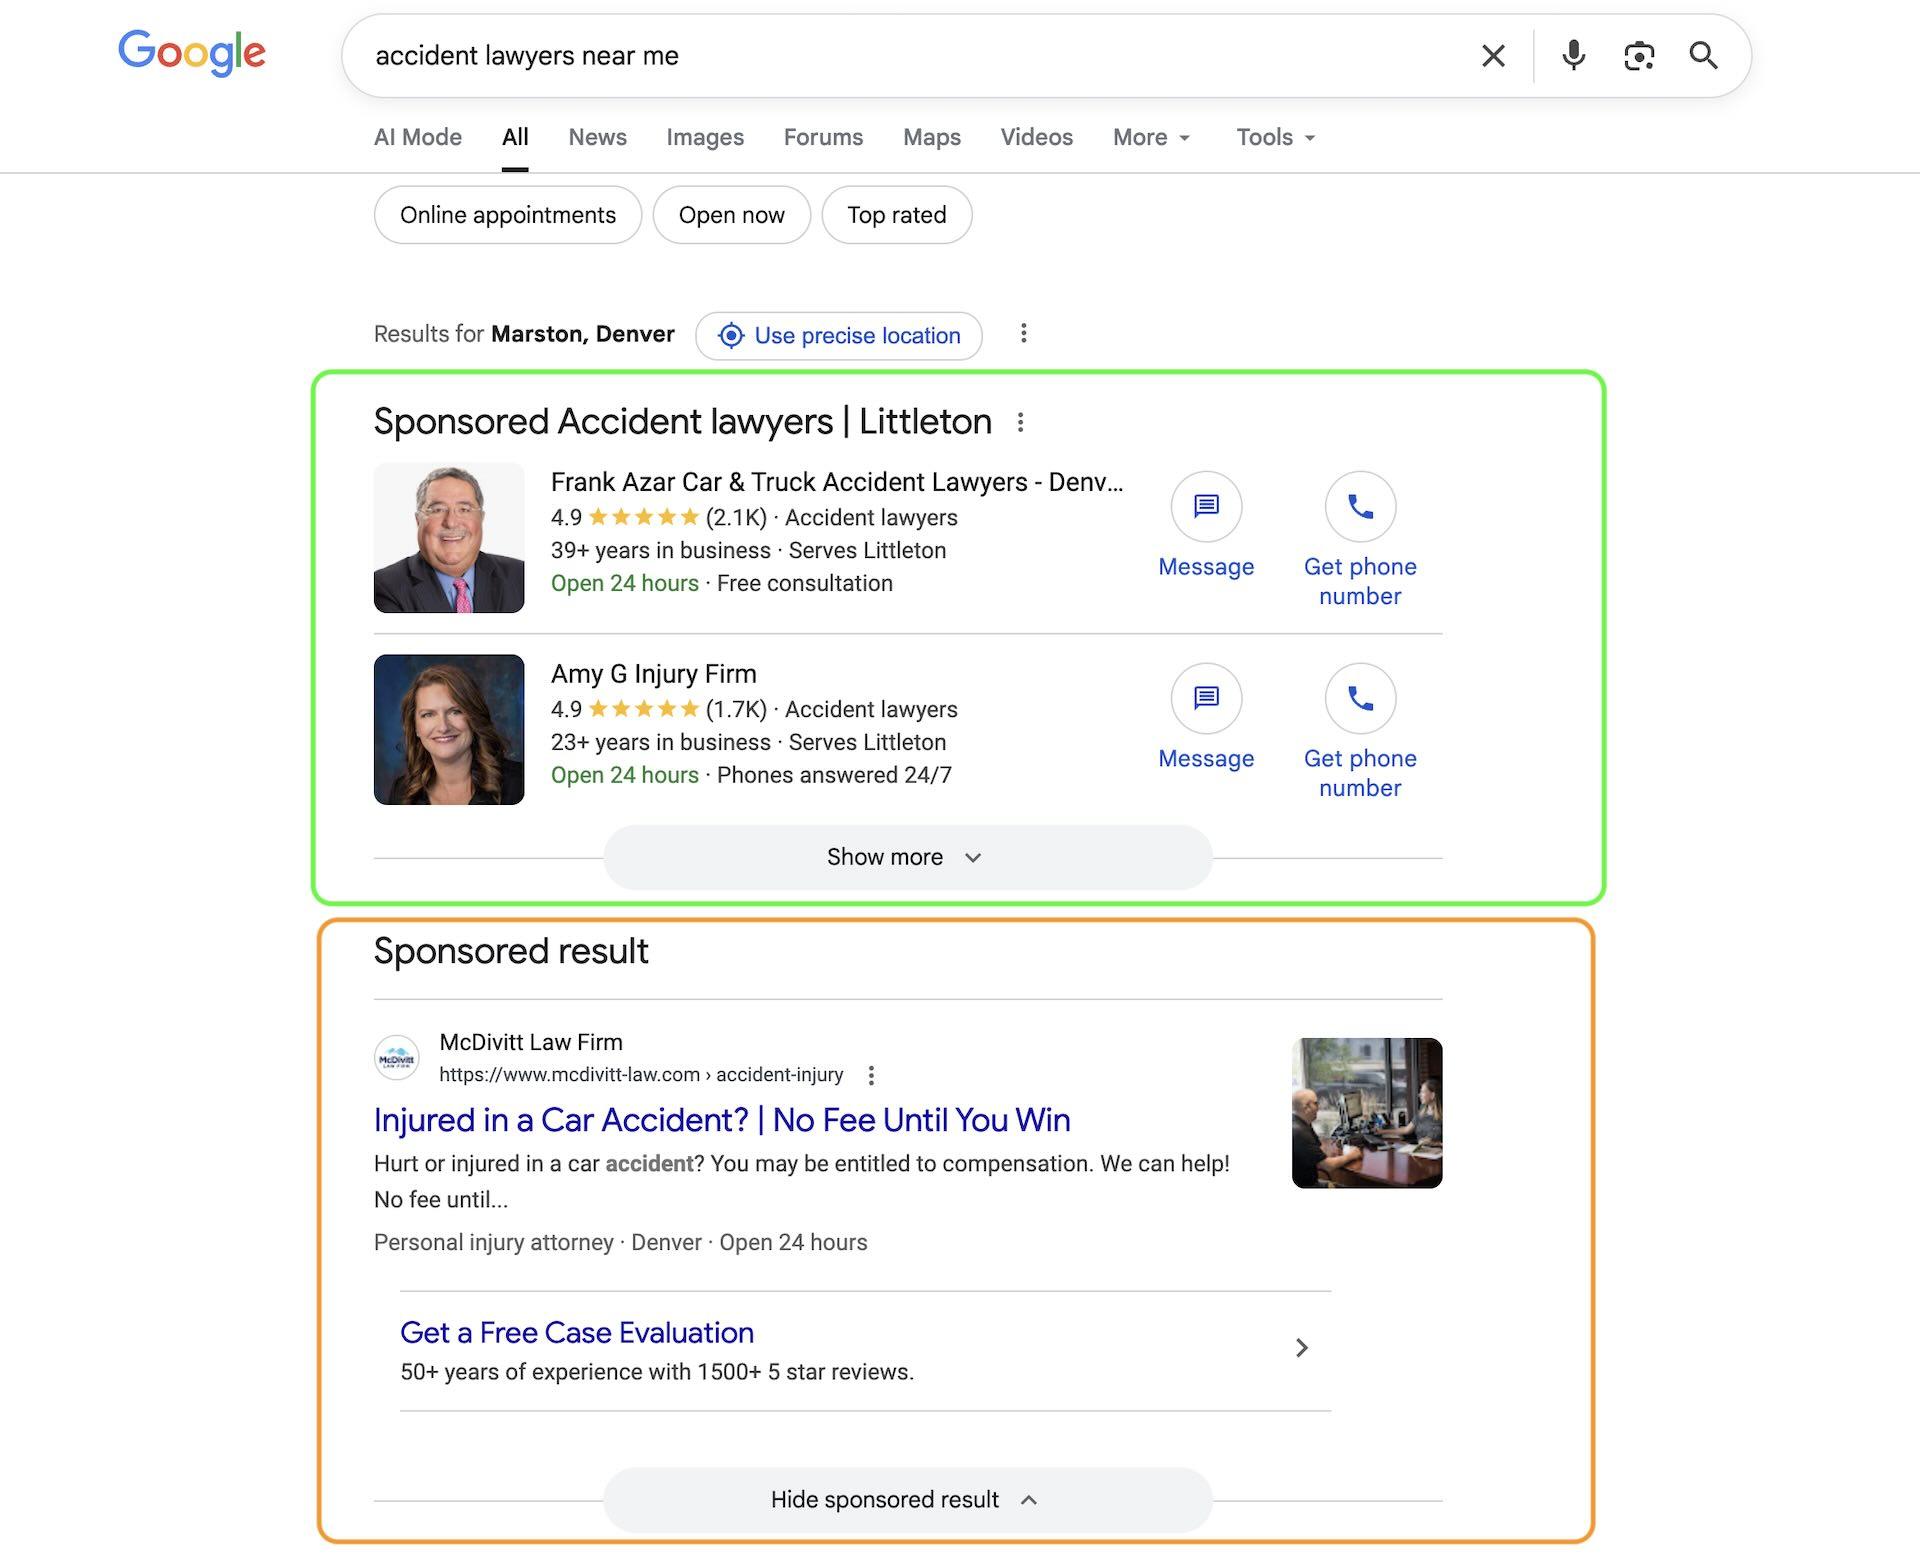The width and height of the screenshot is (1920, 1556).
Task: Expand Show more sponsored lawyers
Action: point(905,856)
